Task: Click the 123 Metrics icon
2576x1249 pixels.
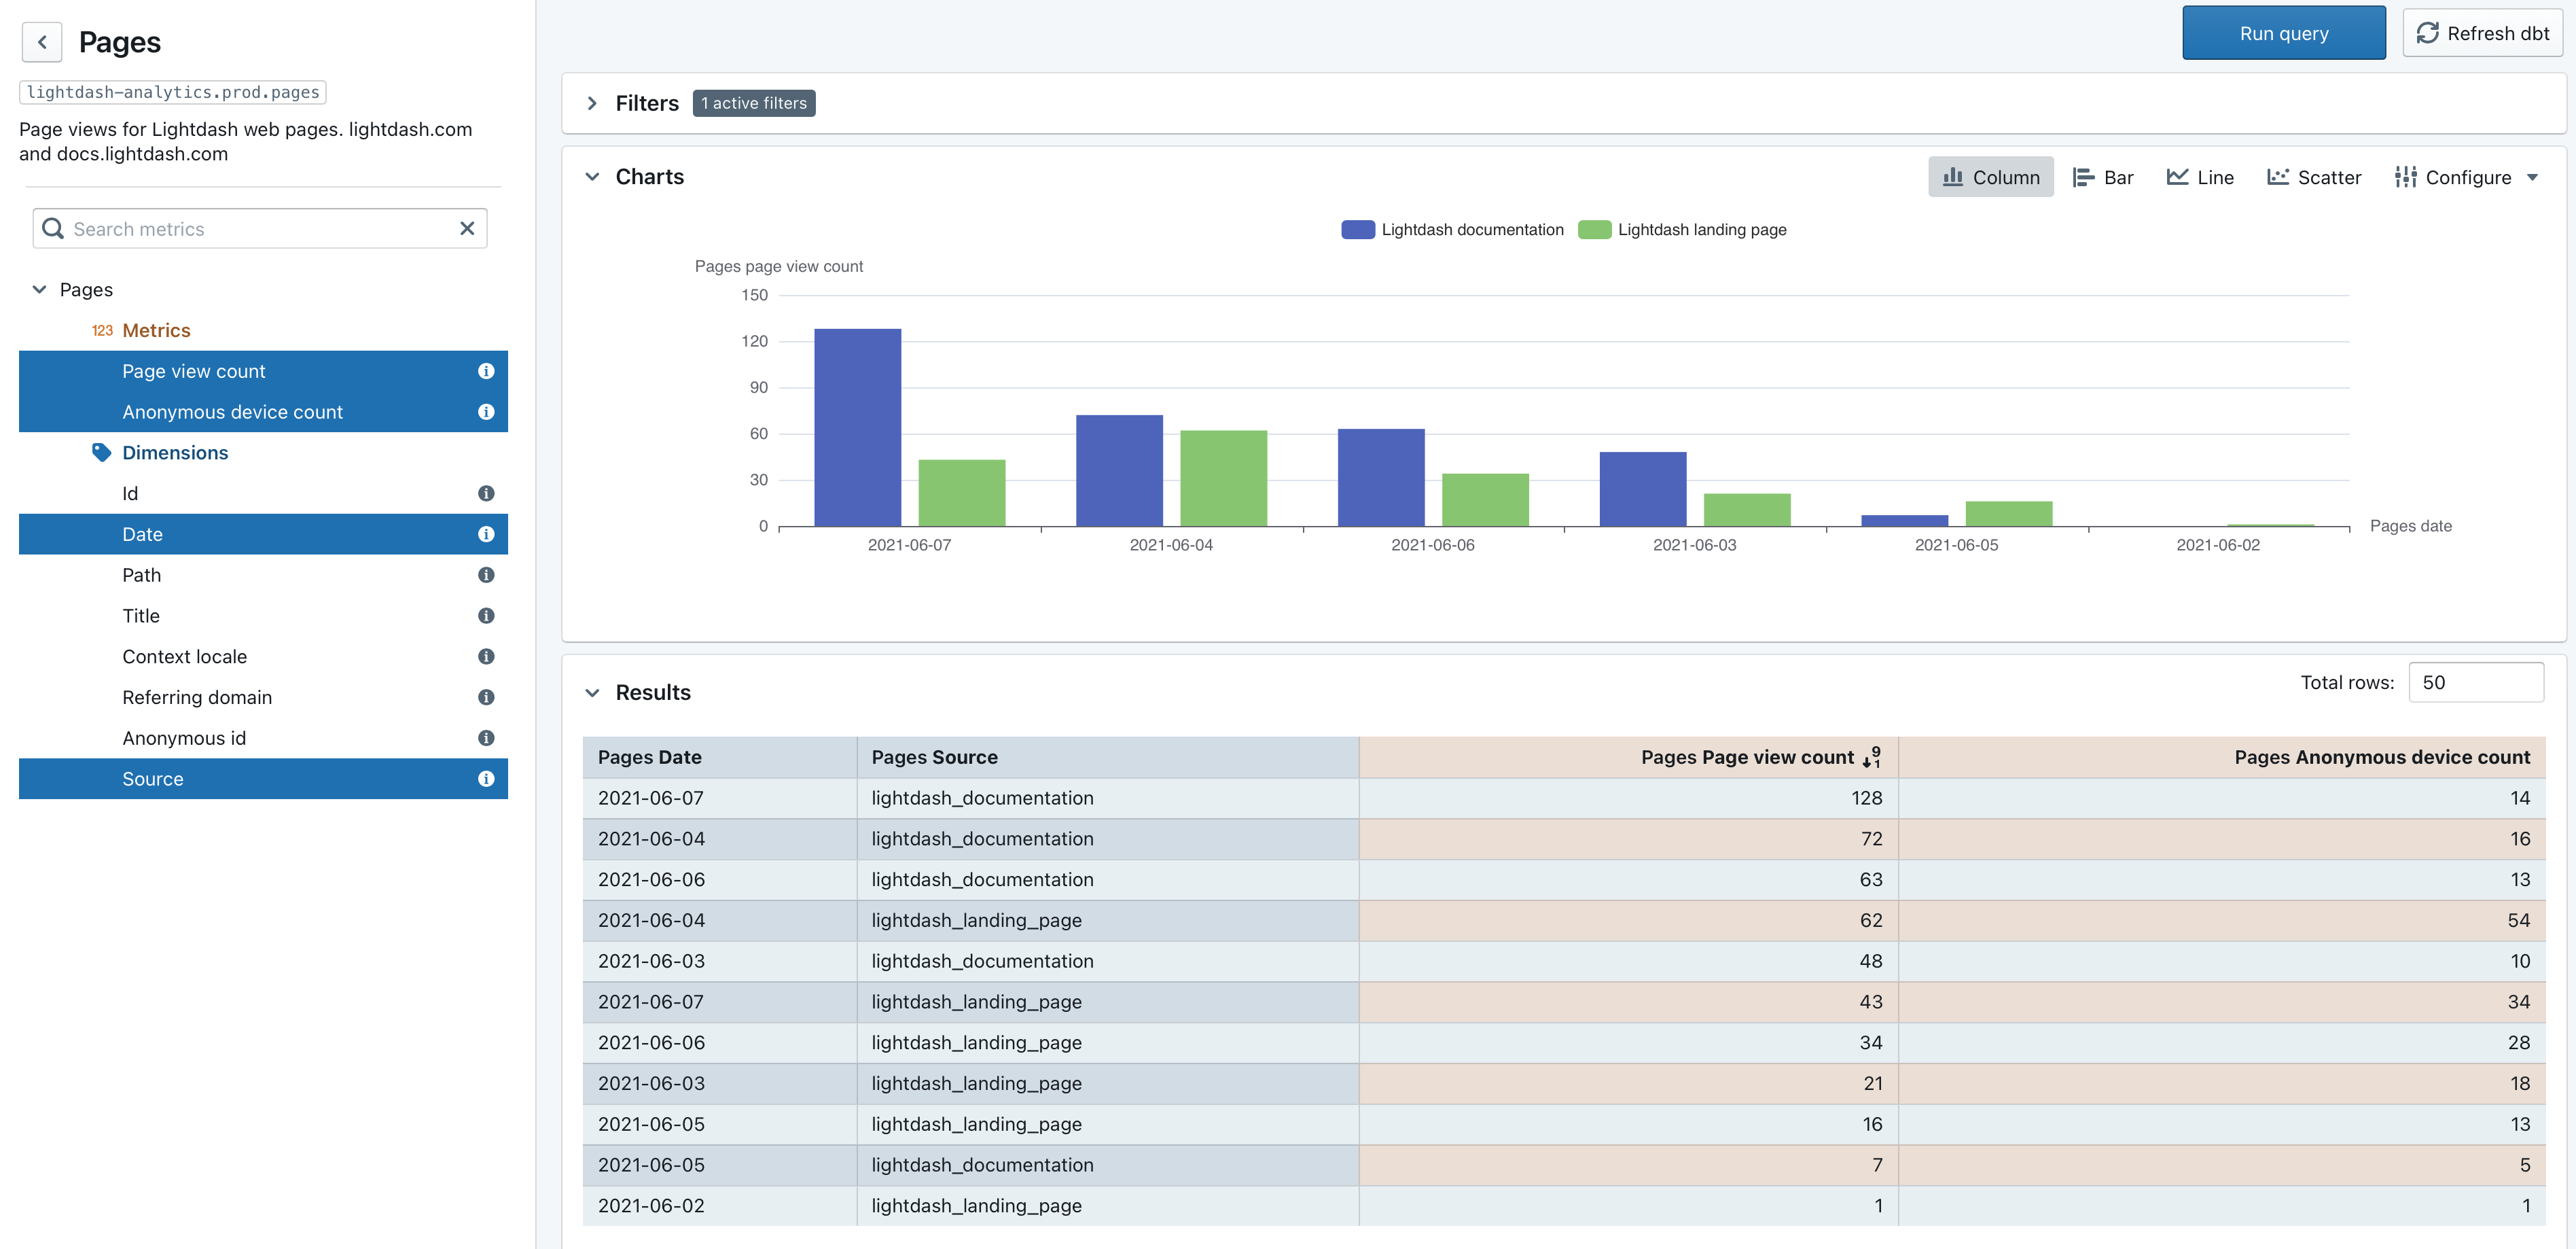Action: pos(102,330)
